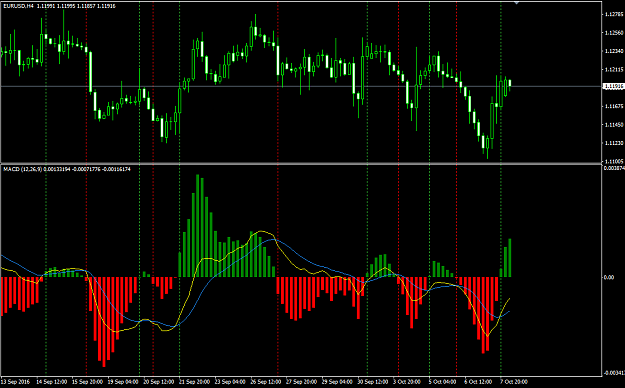The height and width of the screenshot is (388, 625).
Task: Click the 23 Sep 04:00 time label
Action: 230,382
